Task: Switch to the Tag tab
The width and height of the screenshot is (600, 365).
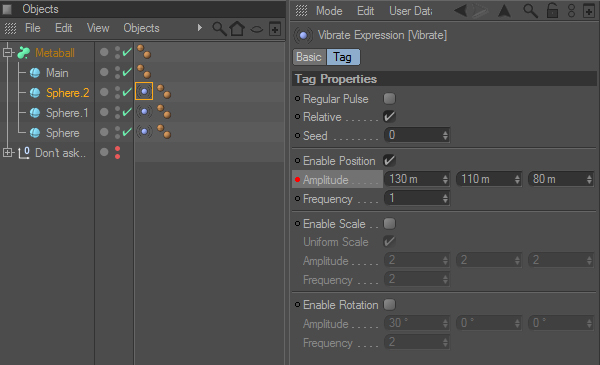Action: coord(342,57)
